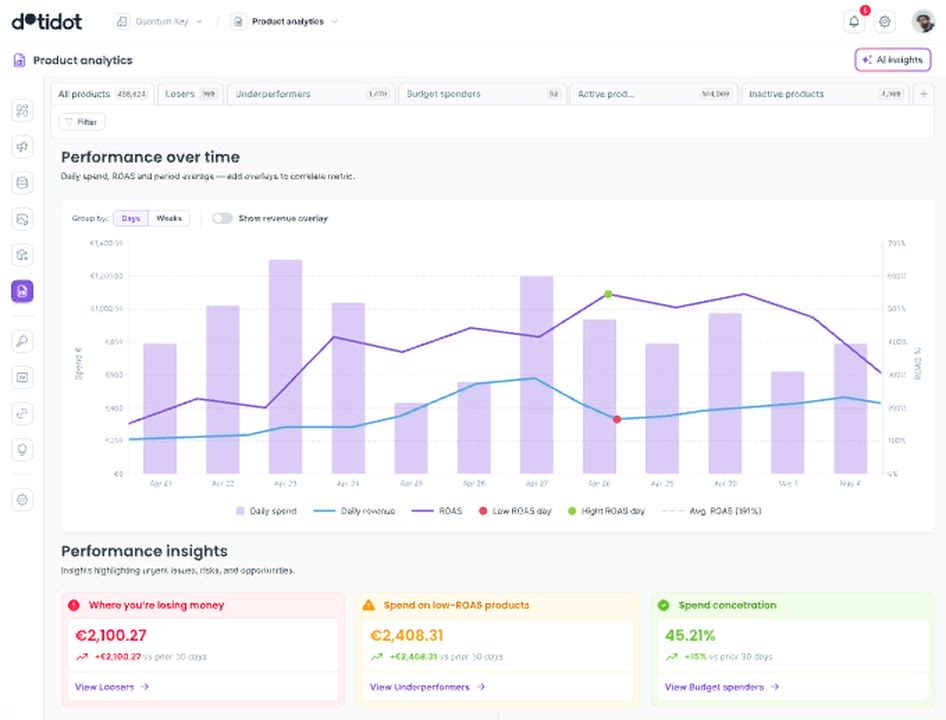This screenshot has width=946, height=720.
Task: Click the orange warning triangle icon
Action: tap(369, 605)
